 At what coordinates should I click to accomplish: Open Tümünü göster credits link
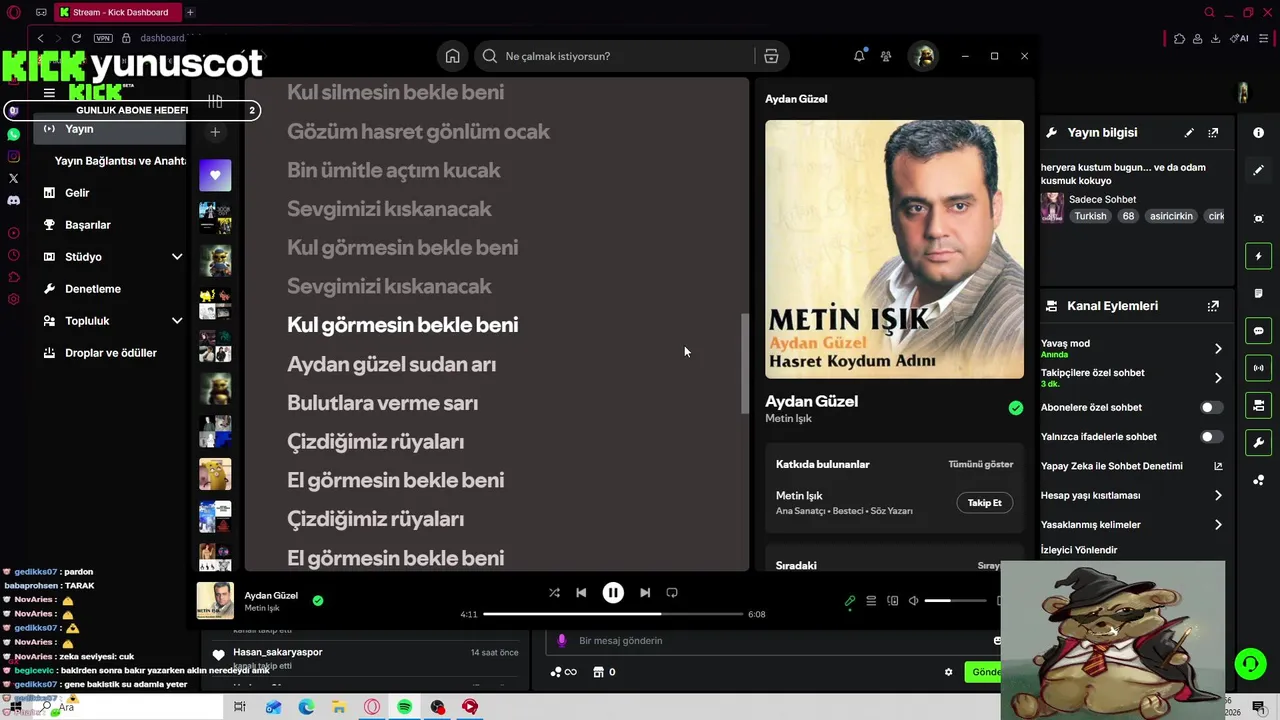(981, 464)
